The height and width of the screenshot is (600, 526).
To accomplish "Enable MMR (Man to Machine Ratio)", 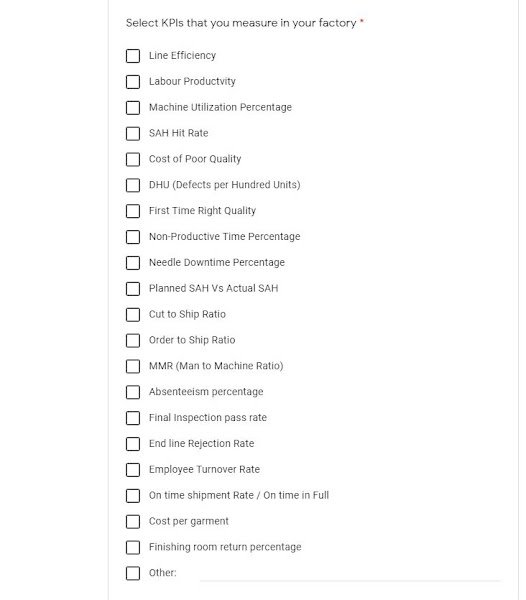I will (x=133, y=366).
